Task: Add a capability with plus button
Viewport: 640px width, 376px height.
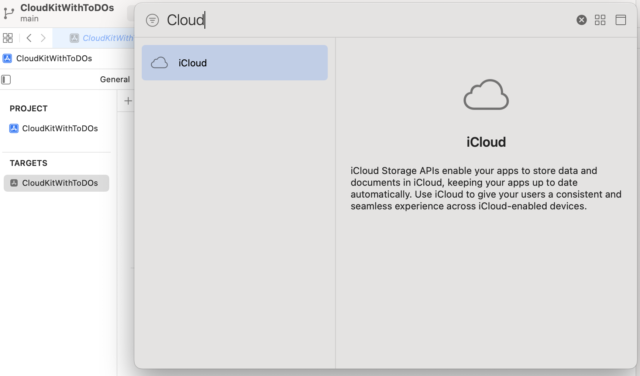Action: pyautogui.click(x=128, y=100)
